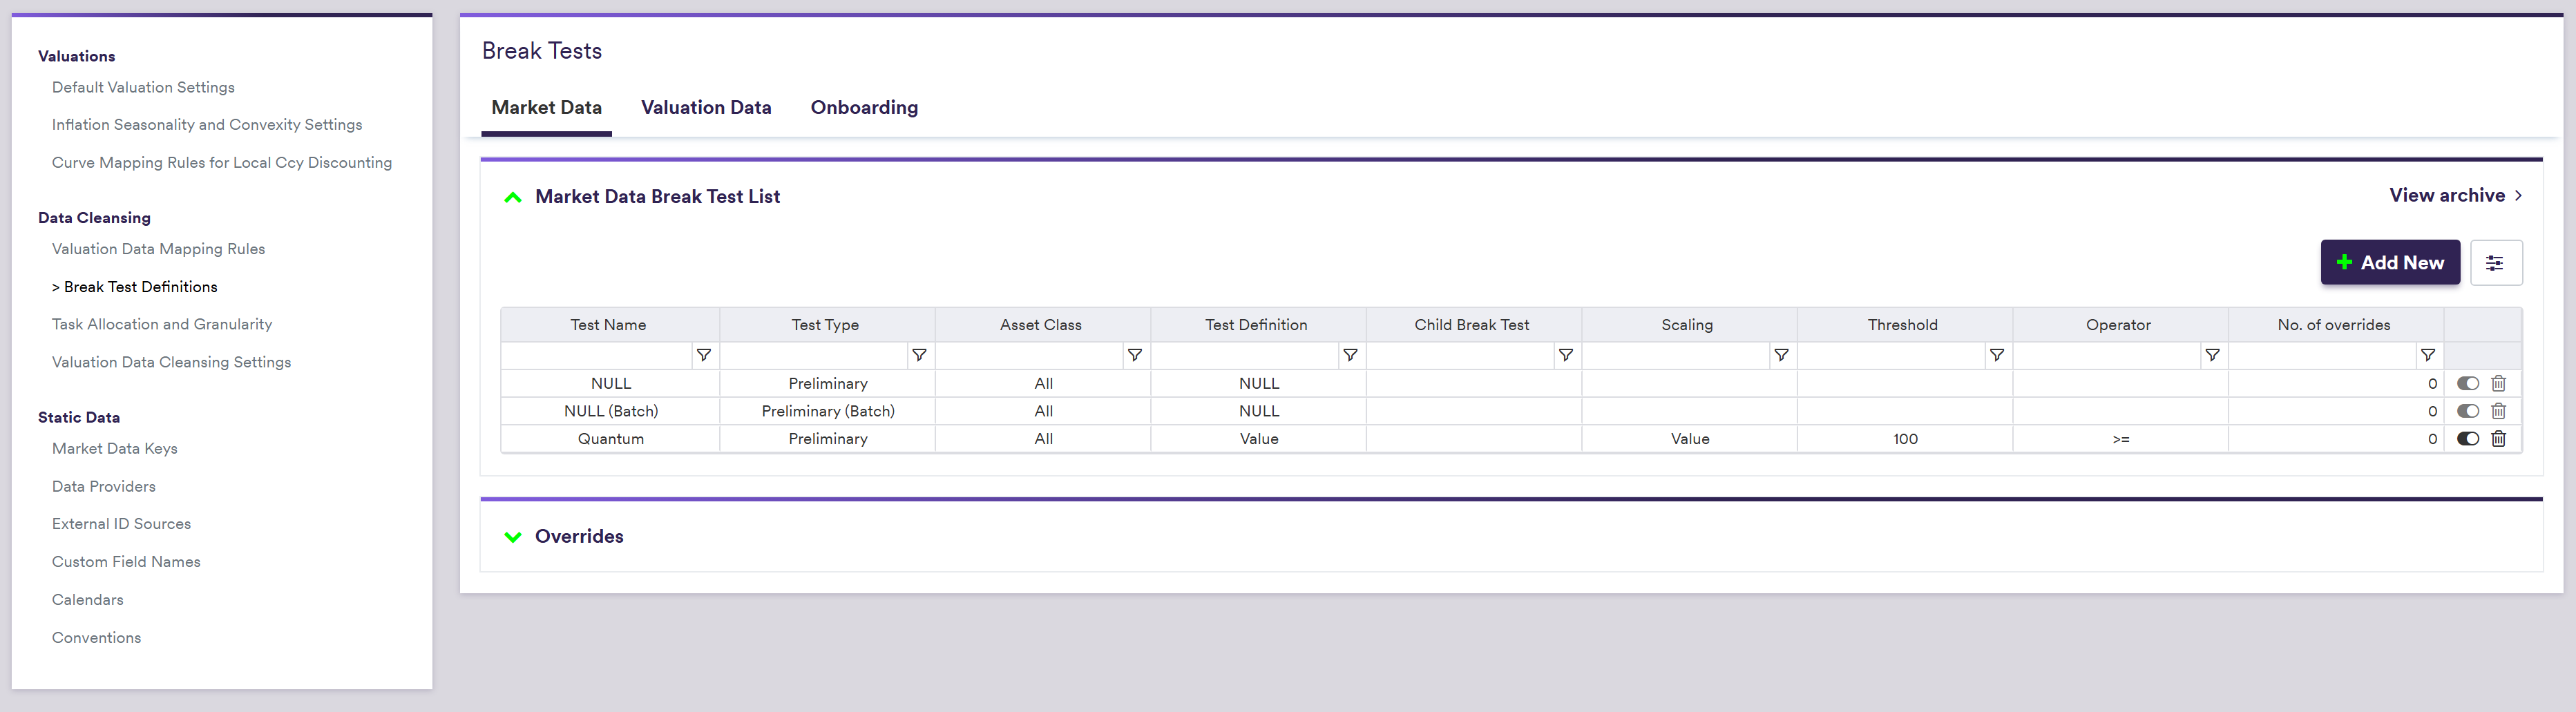Delete the Quantum break test row
Viewport: 2576px width, 712px height.
(2498, 439)
